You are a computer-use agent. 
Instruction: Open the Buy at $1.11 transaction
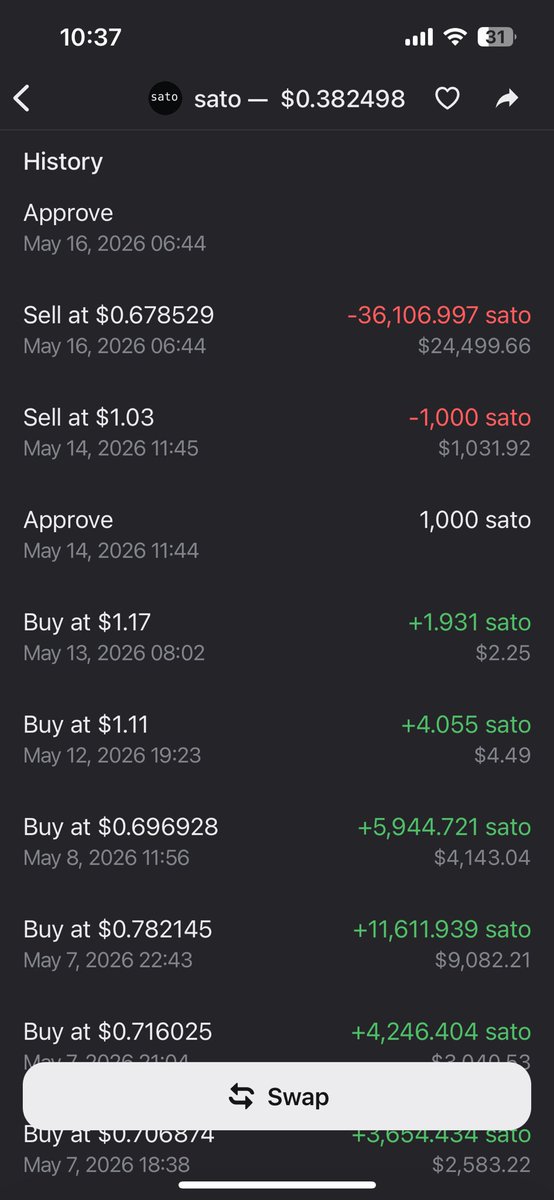coord(277,739)
